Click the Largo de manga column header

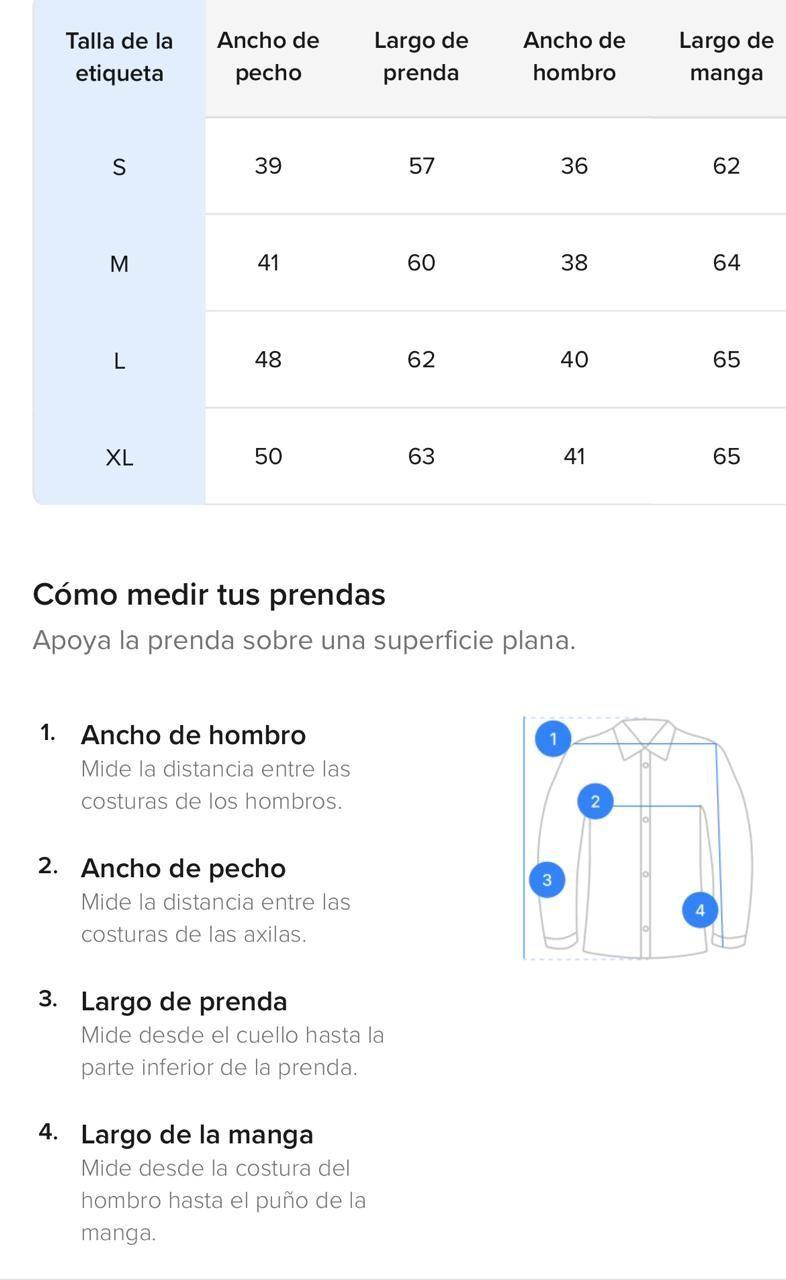[726, 57]
